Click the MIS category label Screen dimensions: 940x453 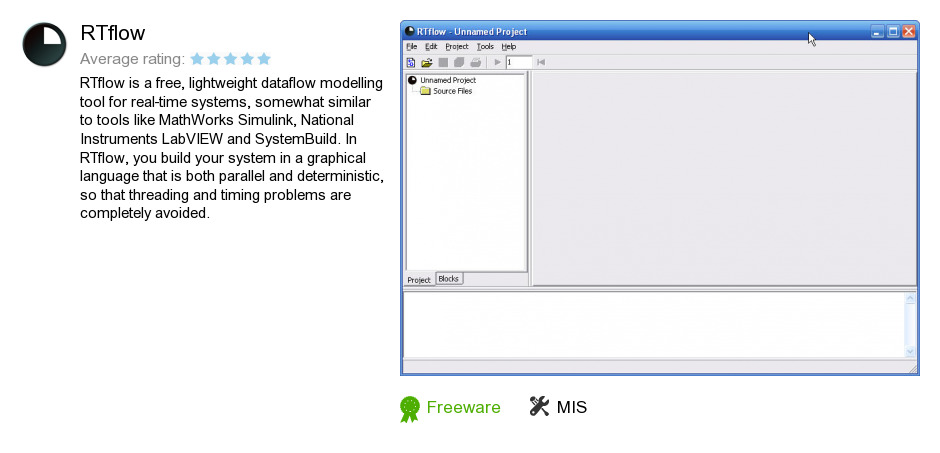point(572,407)
